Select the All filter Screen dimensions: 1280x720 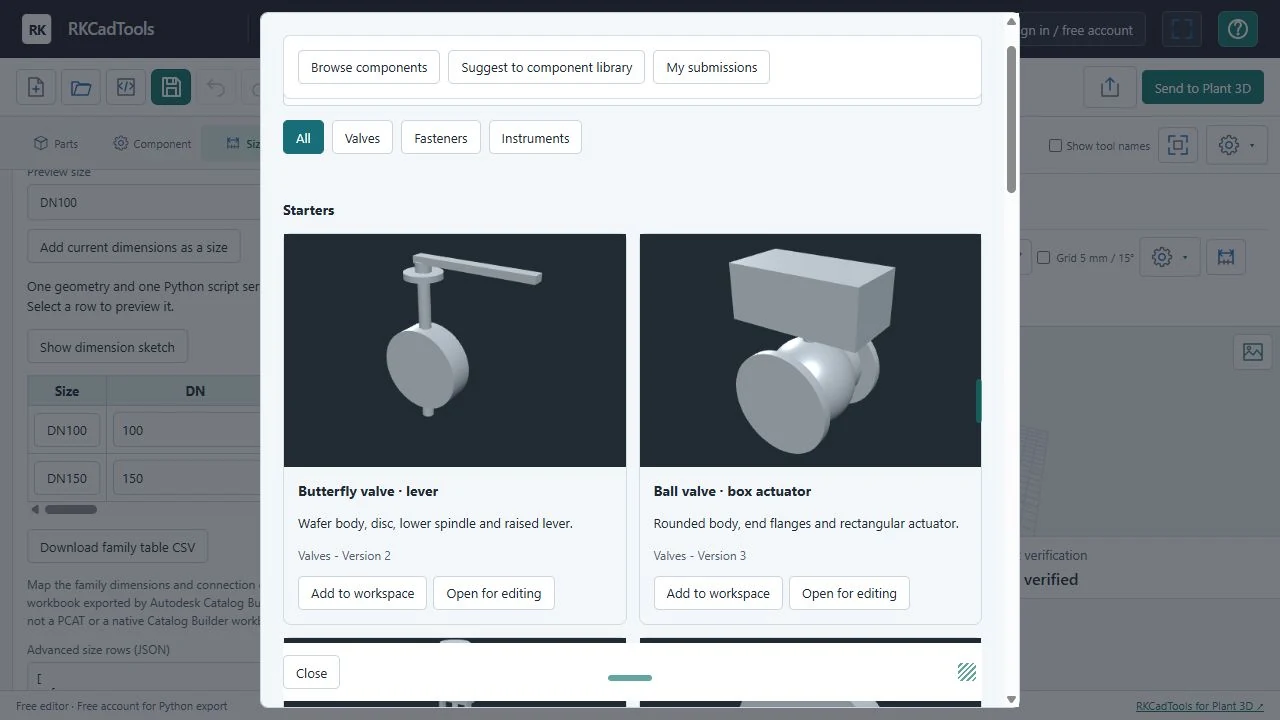coord(303,138)
